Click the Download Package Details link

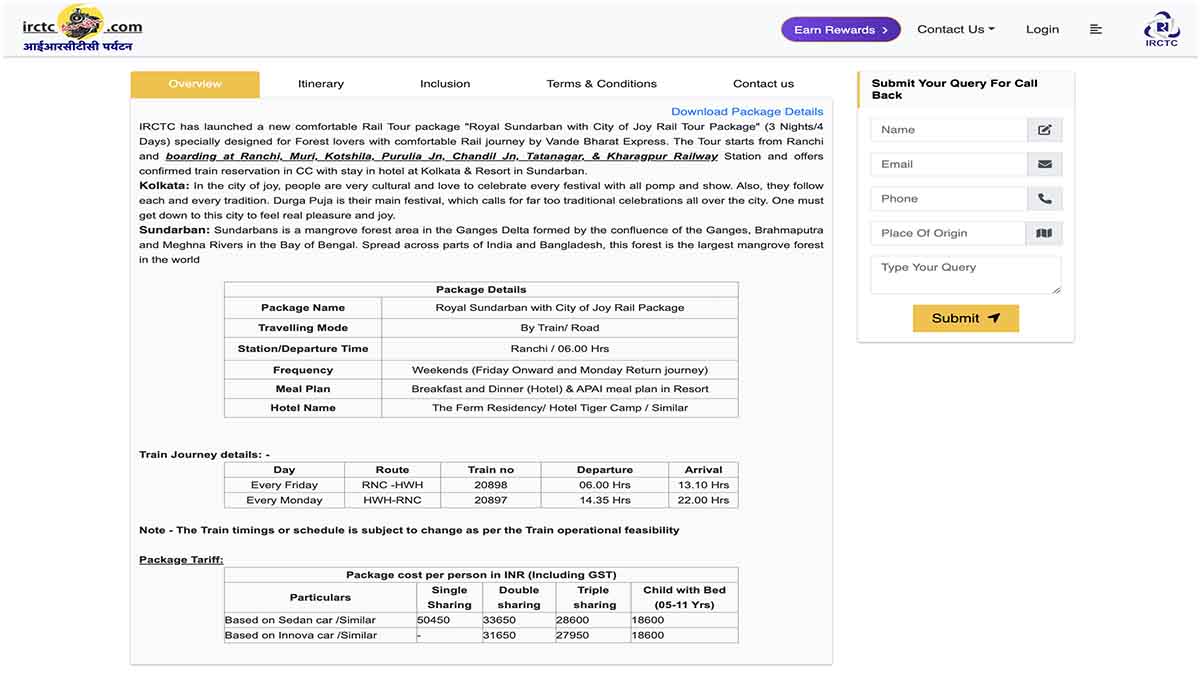747,112
